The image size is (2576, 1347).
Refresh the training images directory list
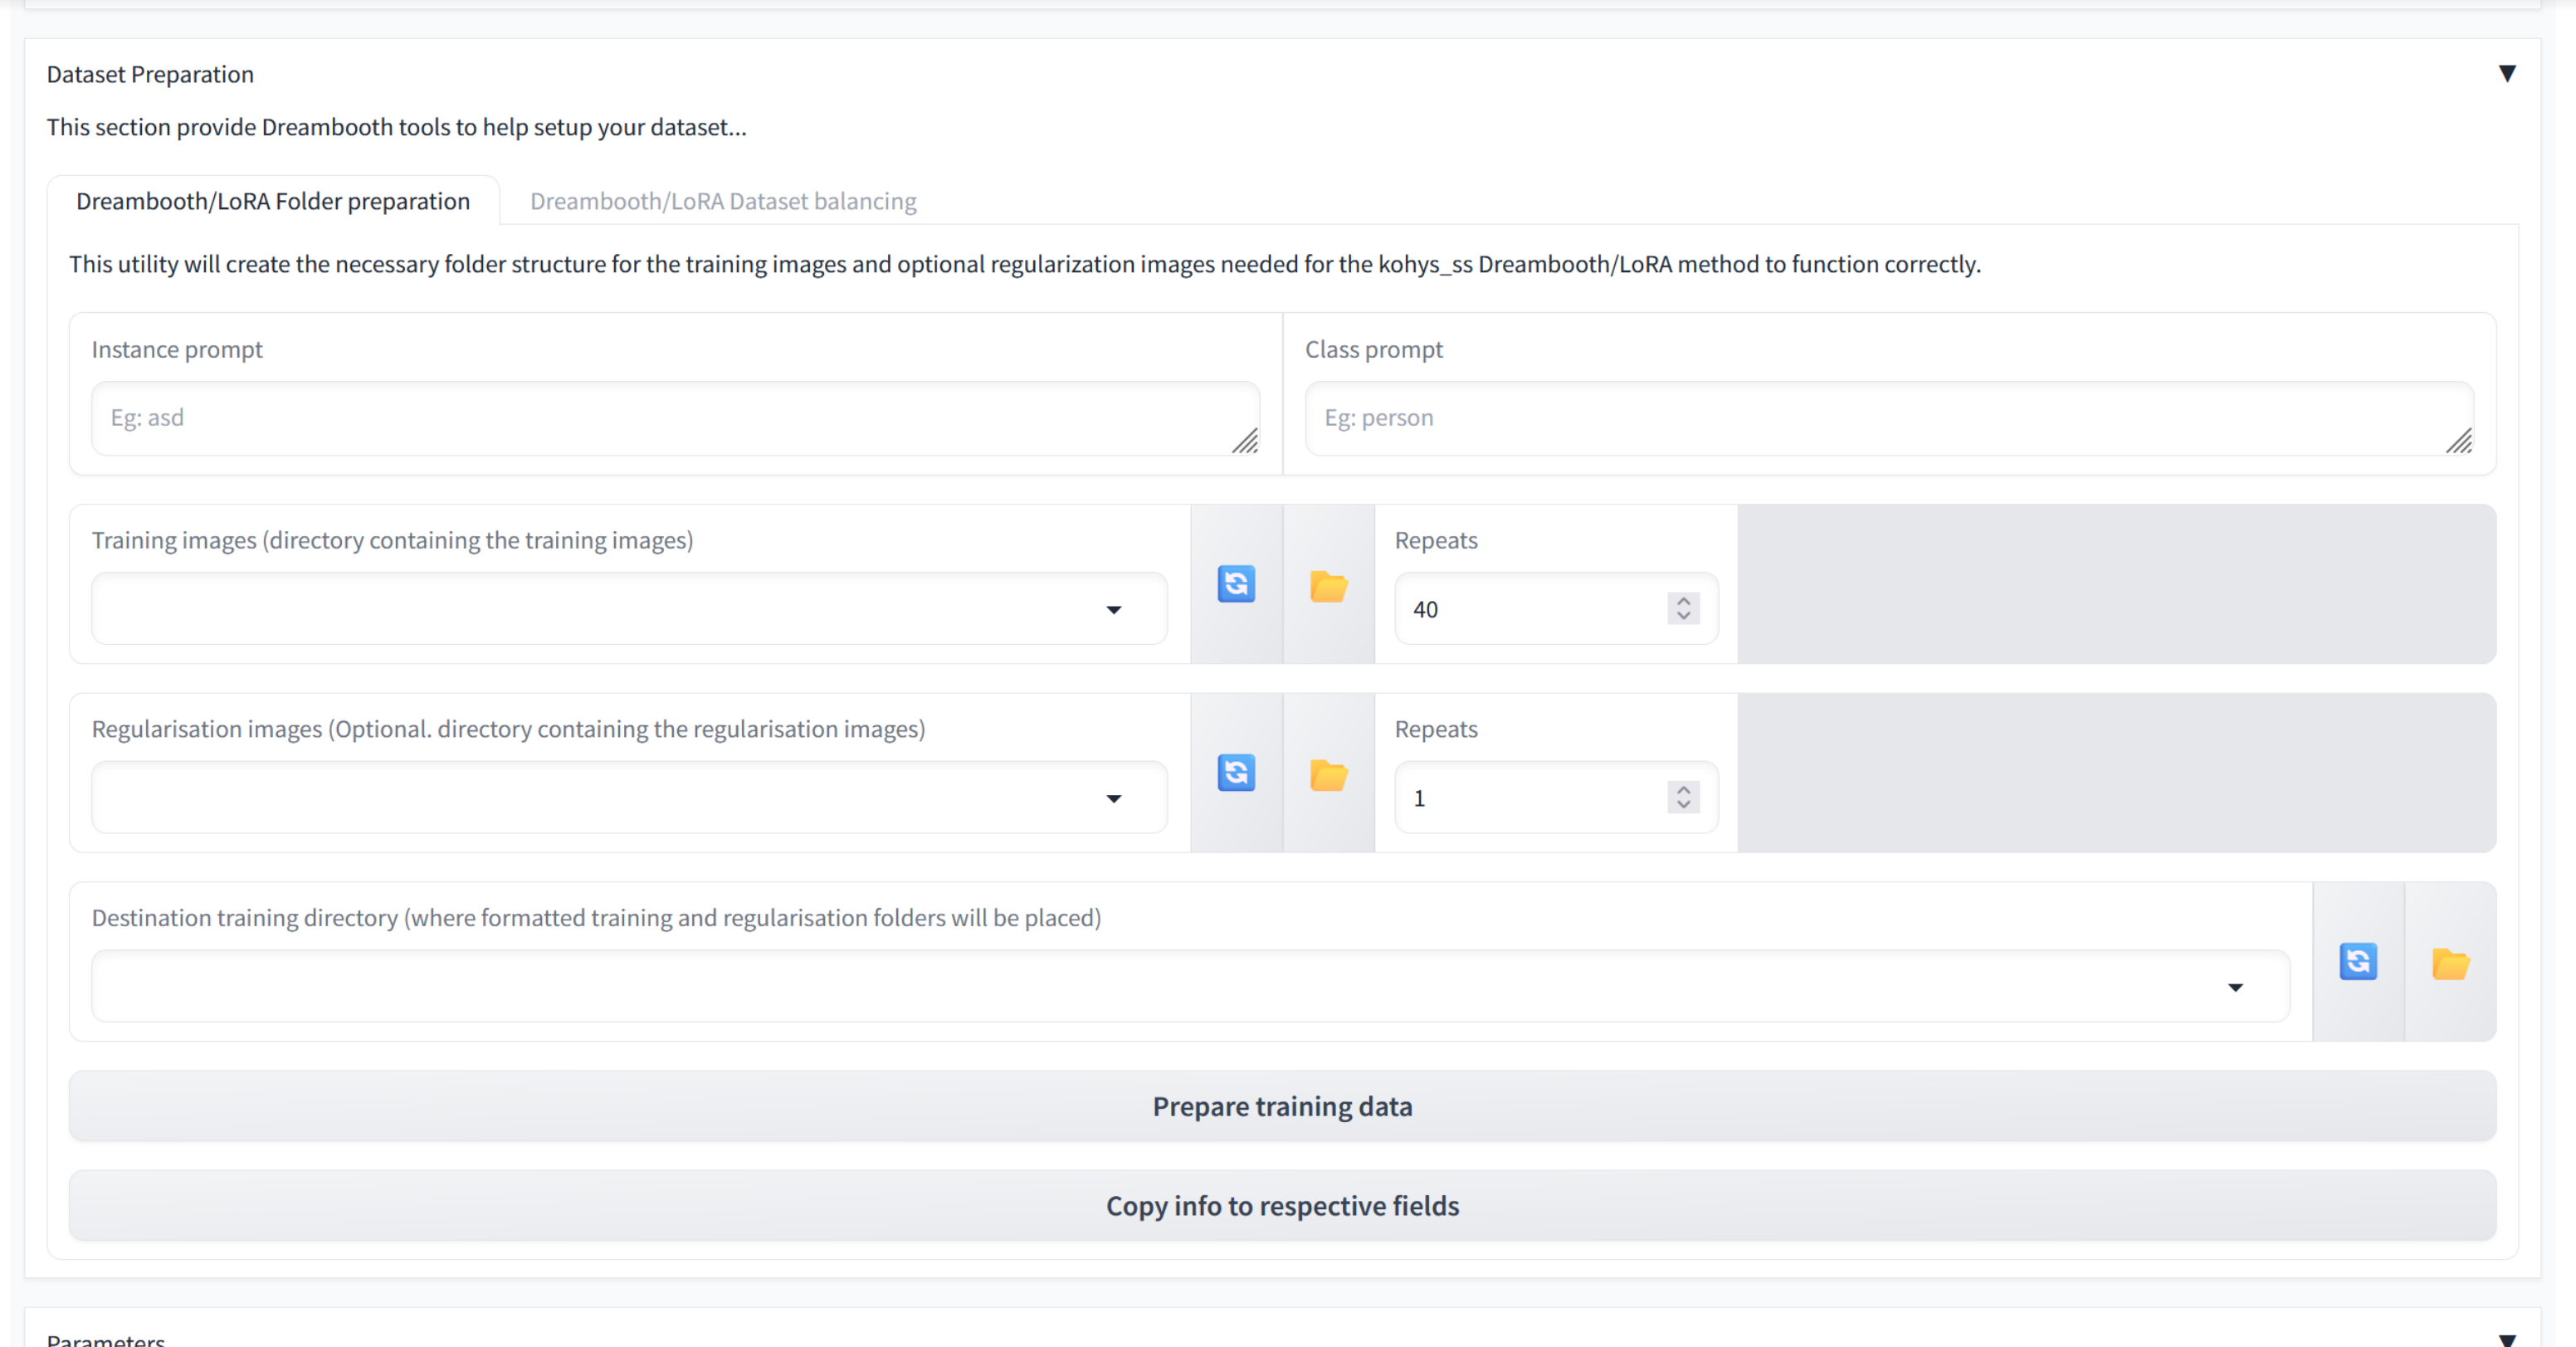pyautogui.click(x=1236, y=584)
